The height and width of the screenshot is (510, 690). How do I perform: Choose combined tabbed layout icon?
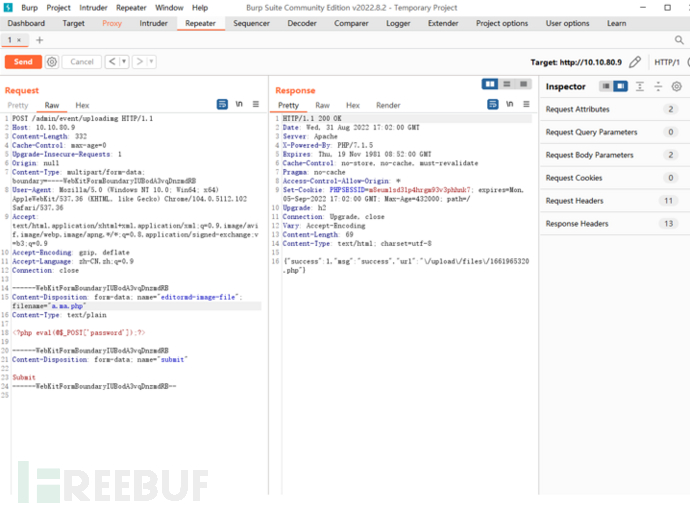click(x=523, y=84)
